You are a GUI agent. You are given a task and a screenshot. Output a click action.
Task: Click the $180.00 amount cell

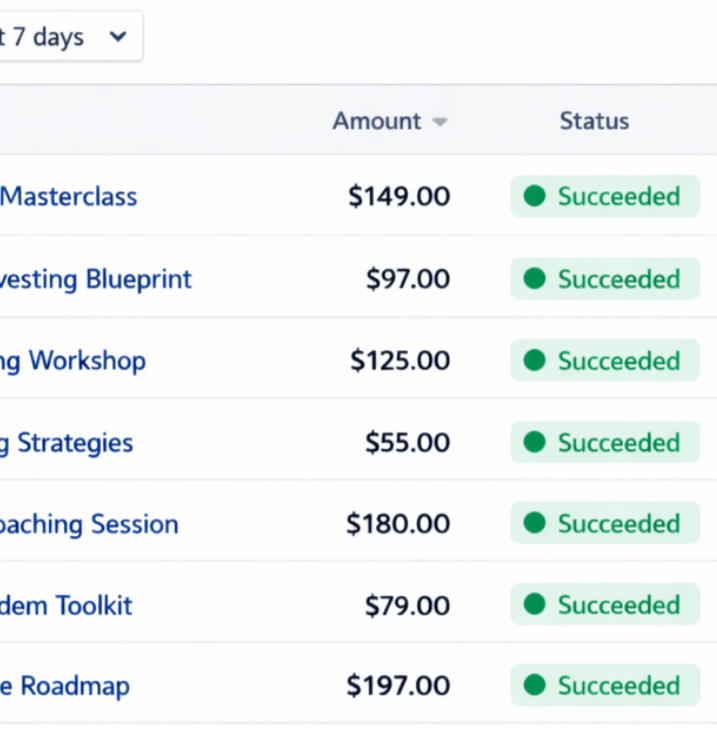pyautogui.click(x=398, y=524)
